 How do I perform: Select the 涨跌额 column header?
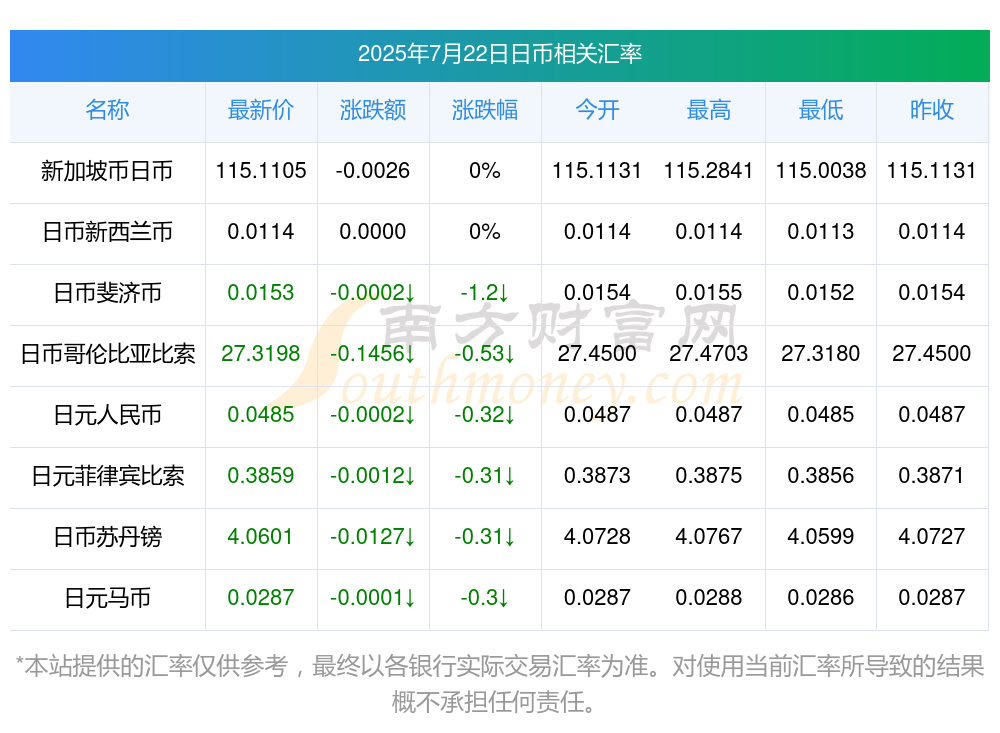[373, 110]
